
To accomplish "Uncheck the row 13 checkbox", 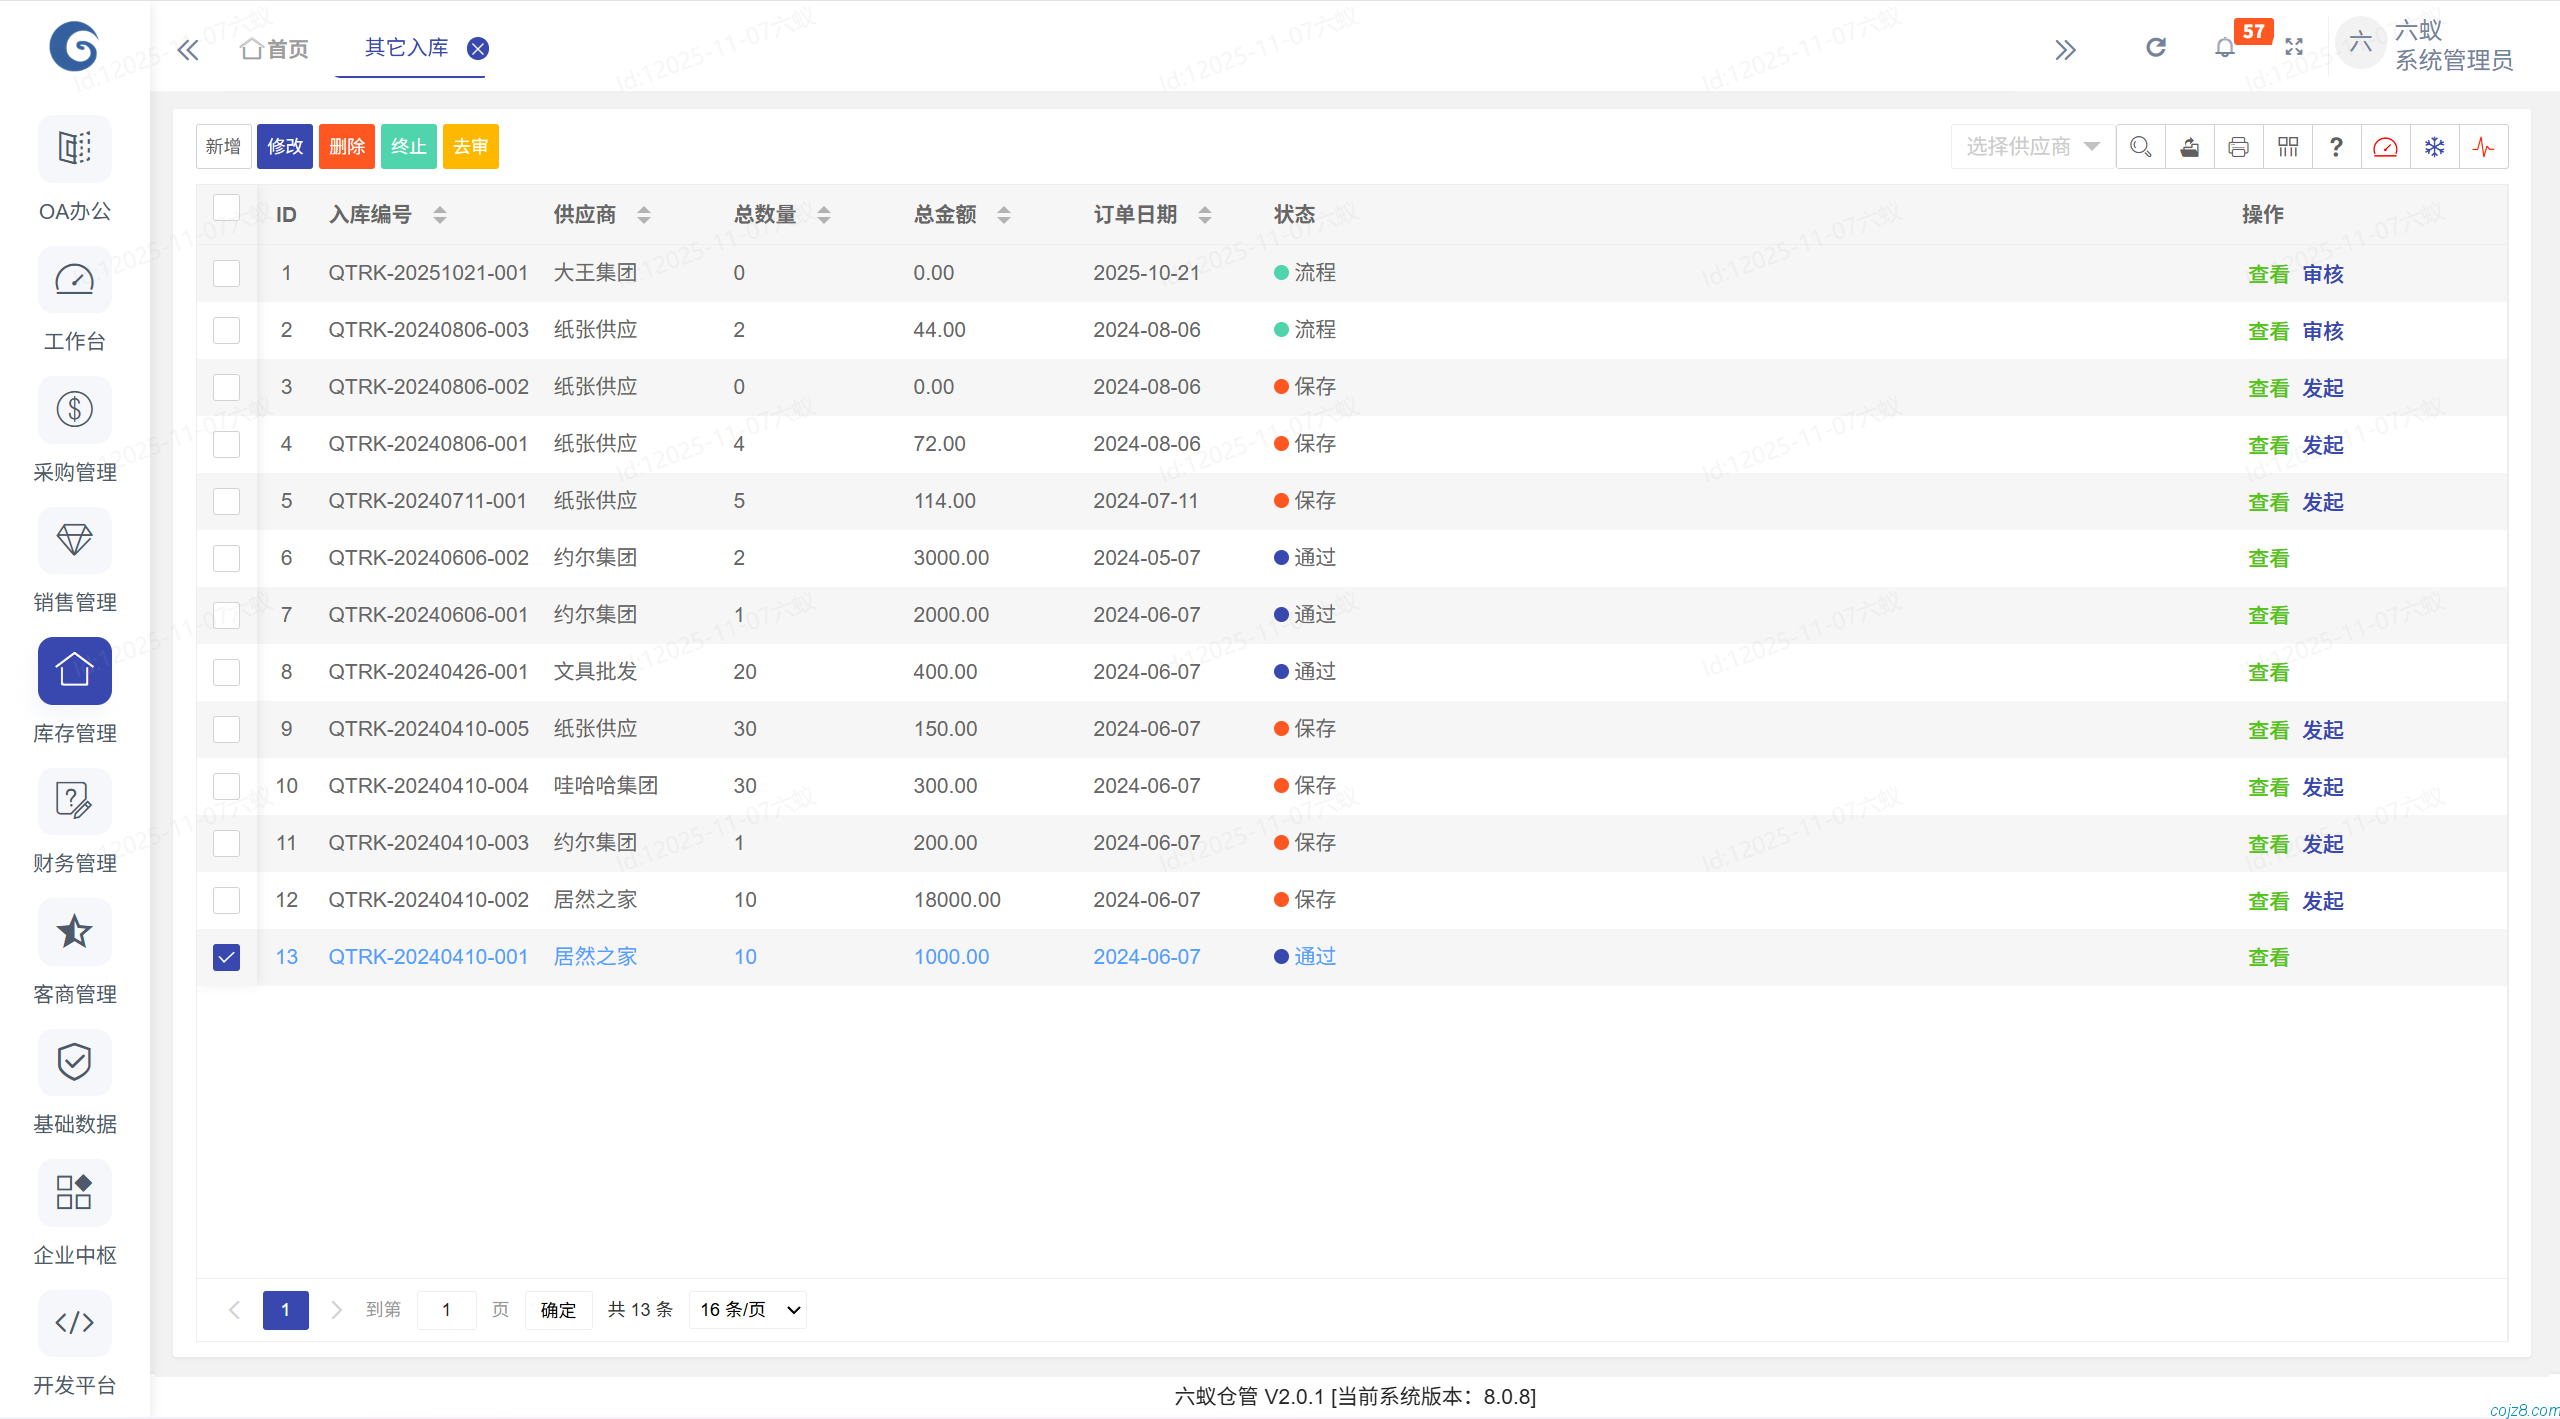I will [x=227, y=957].
